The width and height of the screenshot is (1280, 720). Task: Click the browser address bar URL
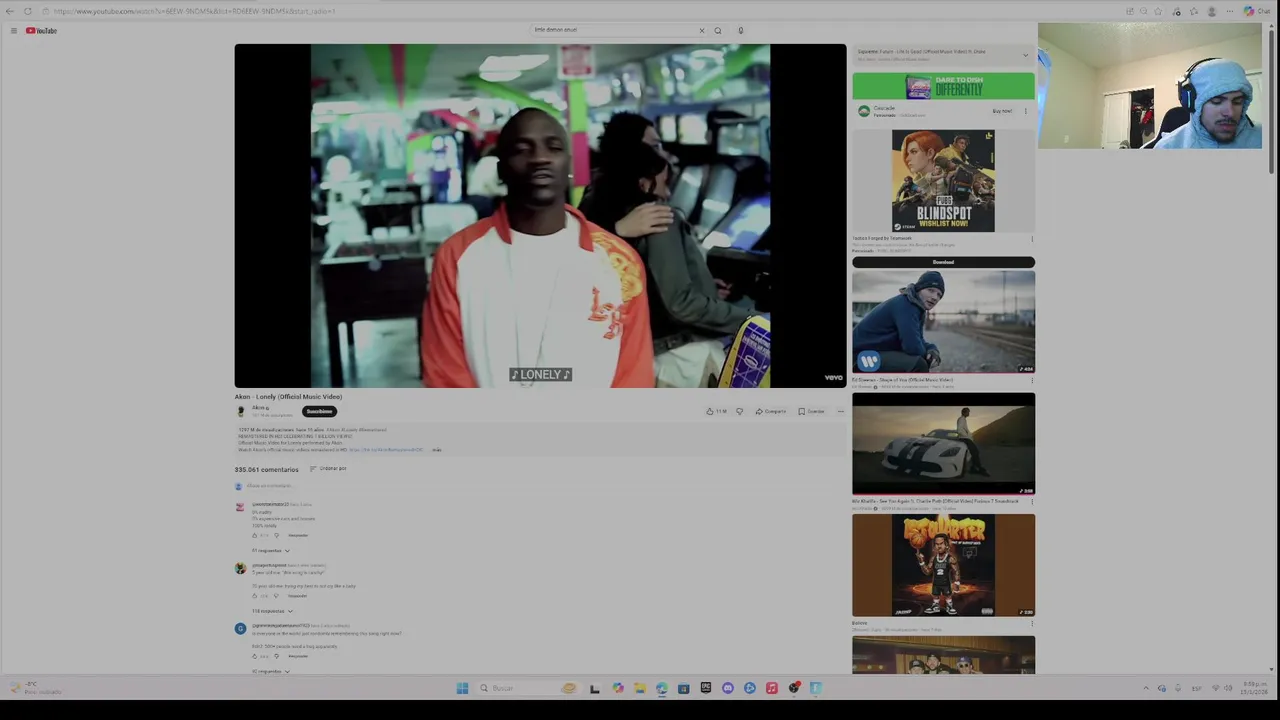tap(195, 11)
